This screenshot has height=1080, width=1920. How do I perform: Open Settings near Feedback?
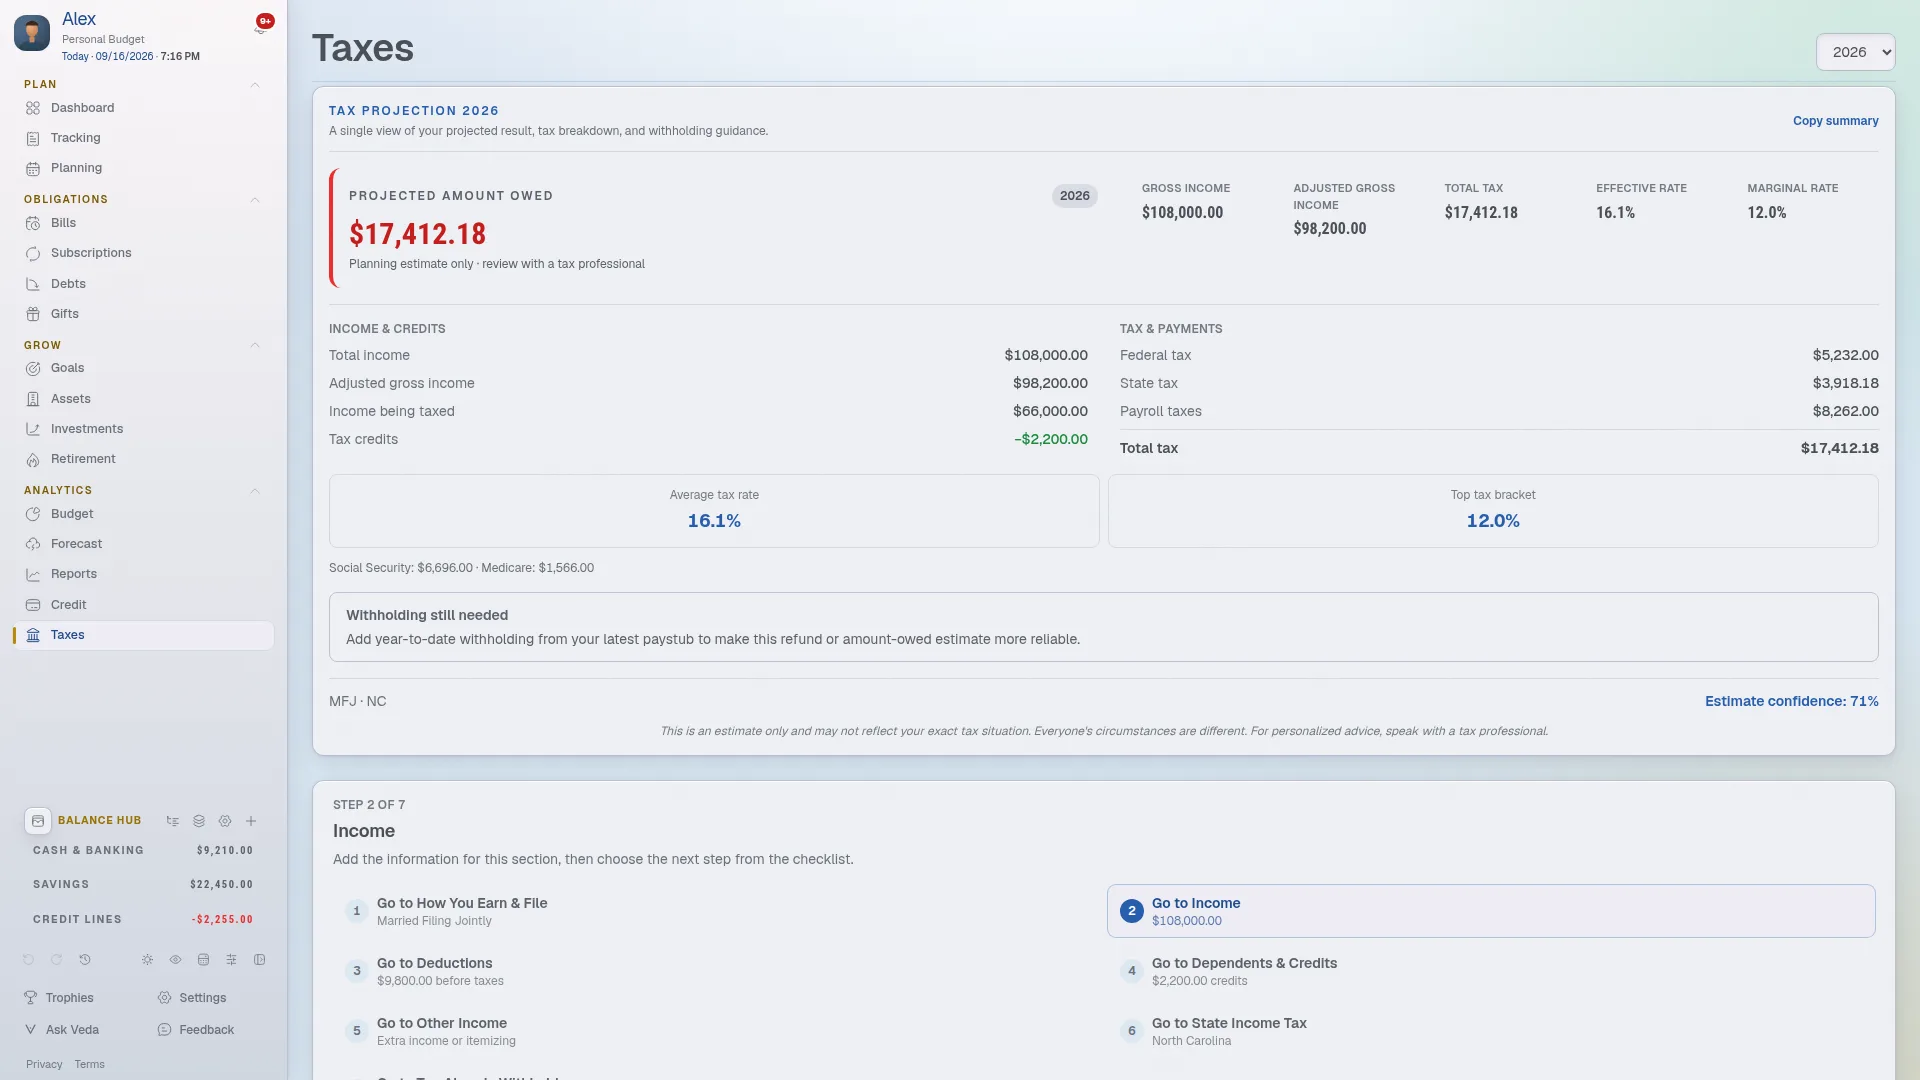(192, 998)
